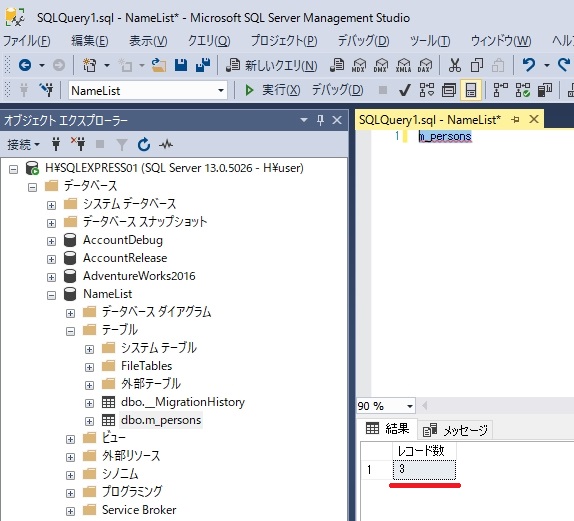Switch to the 結果 tab
Image resolution: width=574 pixels, height=521 pixels.
pos(387,428)
